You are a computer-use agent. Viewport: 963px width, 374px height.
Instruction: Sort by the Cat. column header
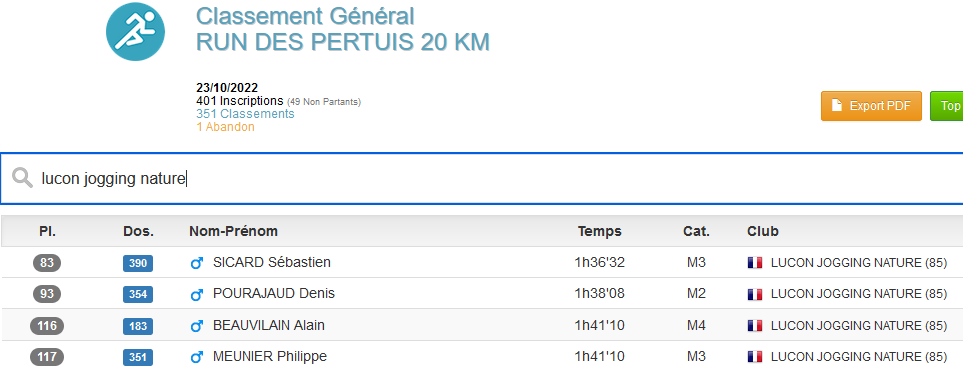(696, 232)
